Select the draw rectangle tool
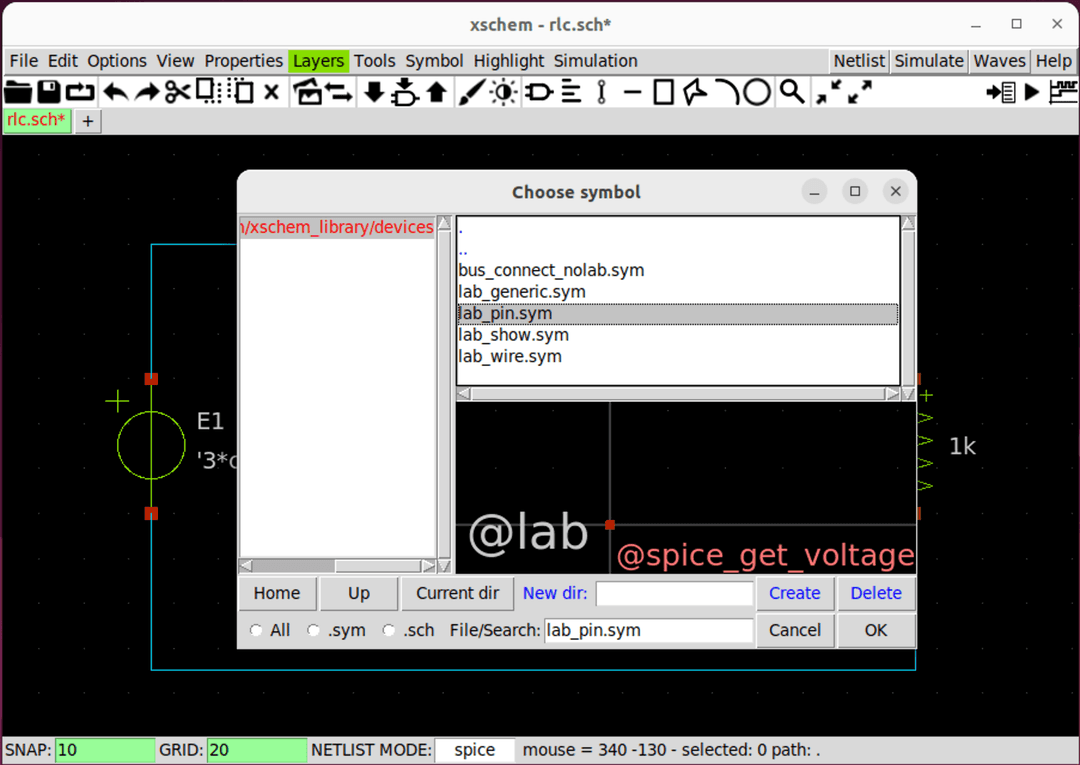The height and width of the screenshot is (765, 1080). click(x=663, y=93)
